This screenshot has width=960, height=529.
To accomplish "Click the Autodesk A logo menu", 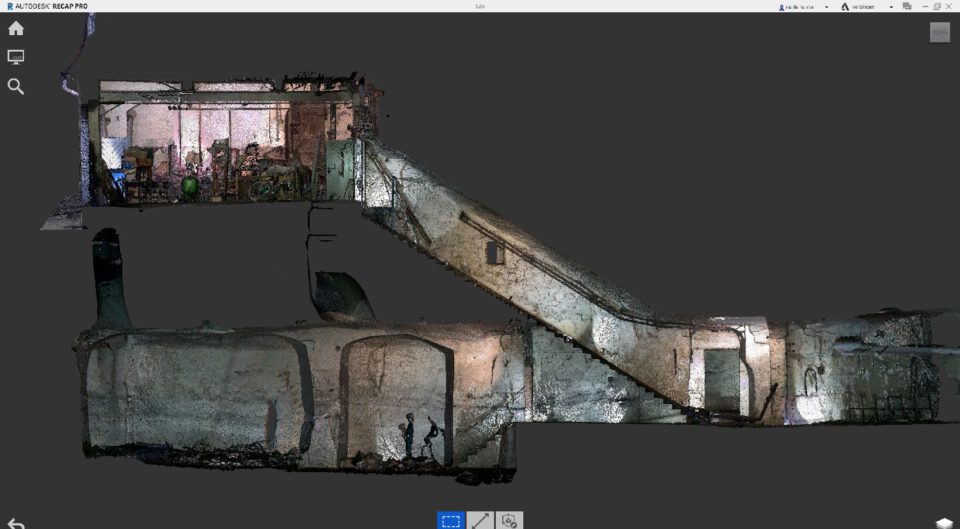I will [x=845, y=7].
